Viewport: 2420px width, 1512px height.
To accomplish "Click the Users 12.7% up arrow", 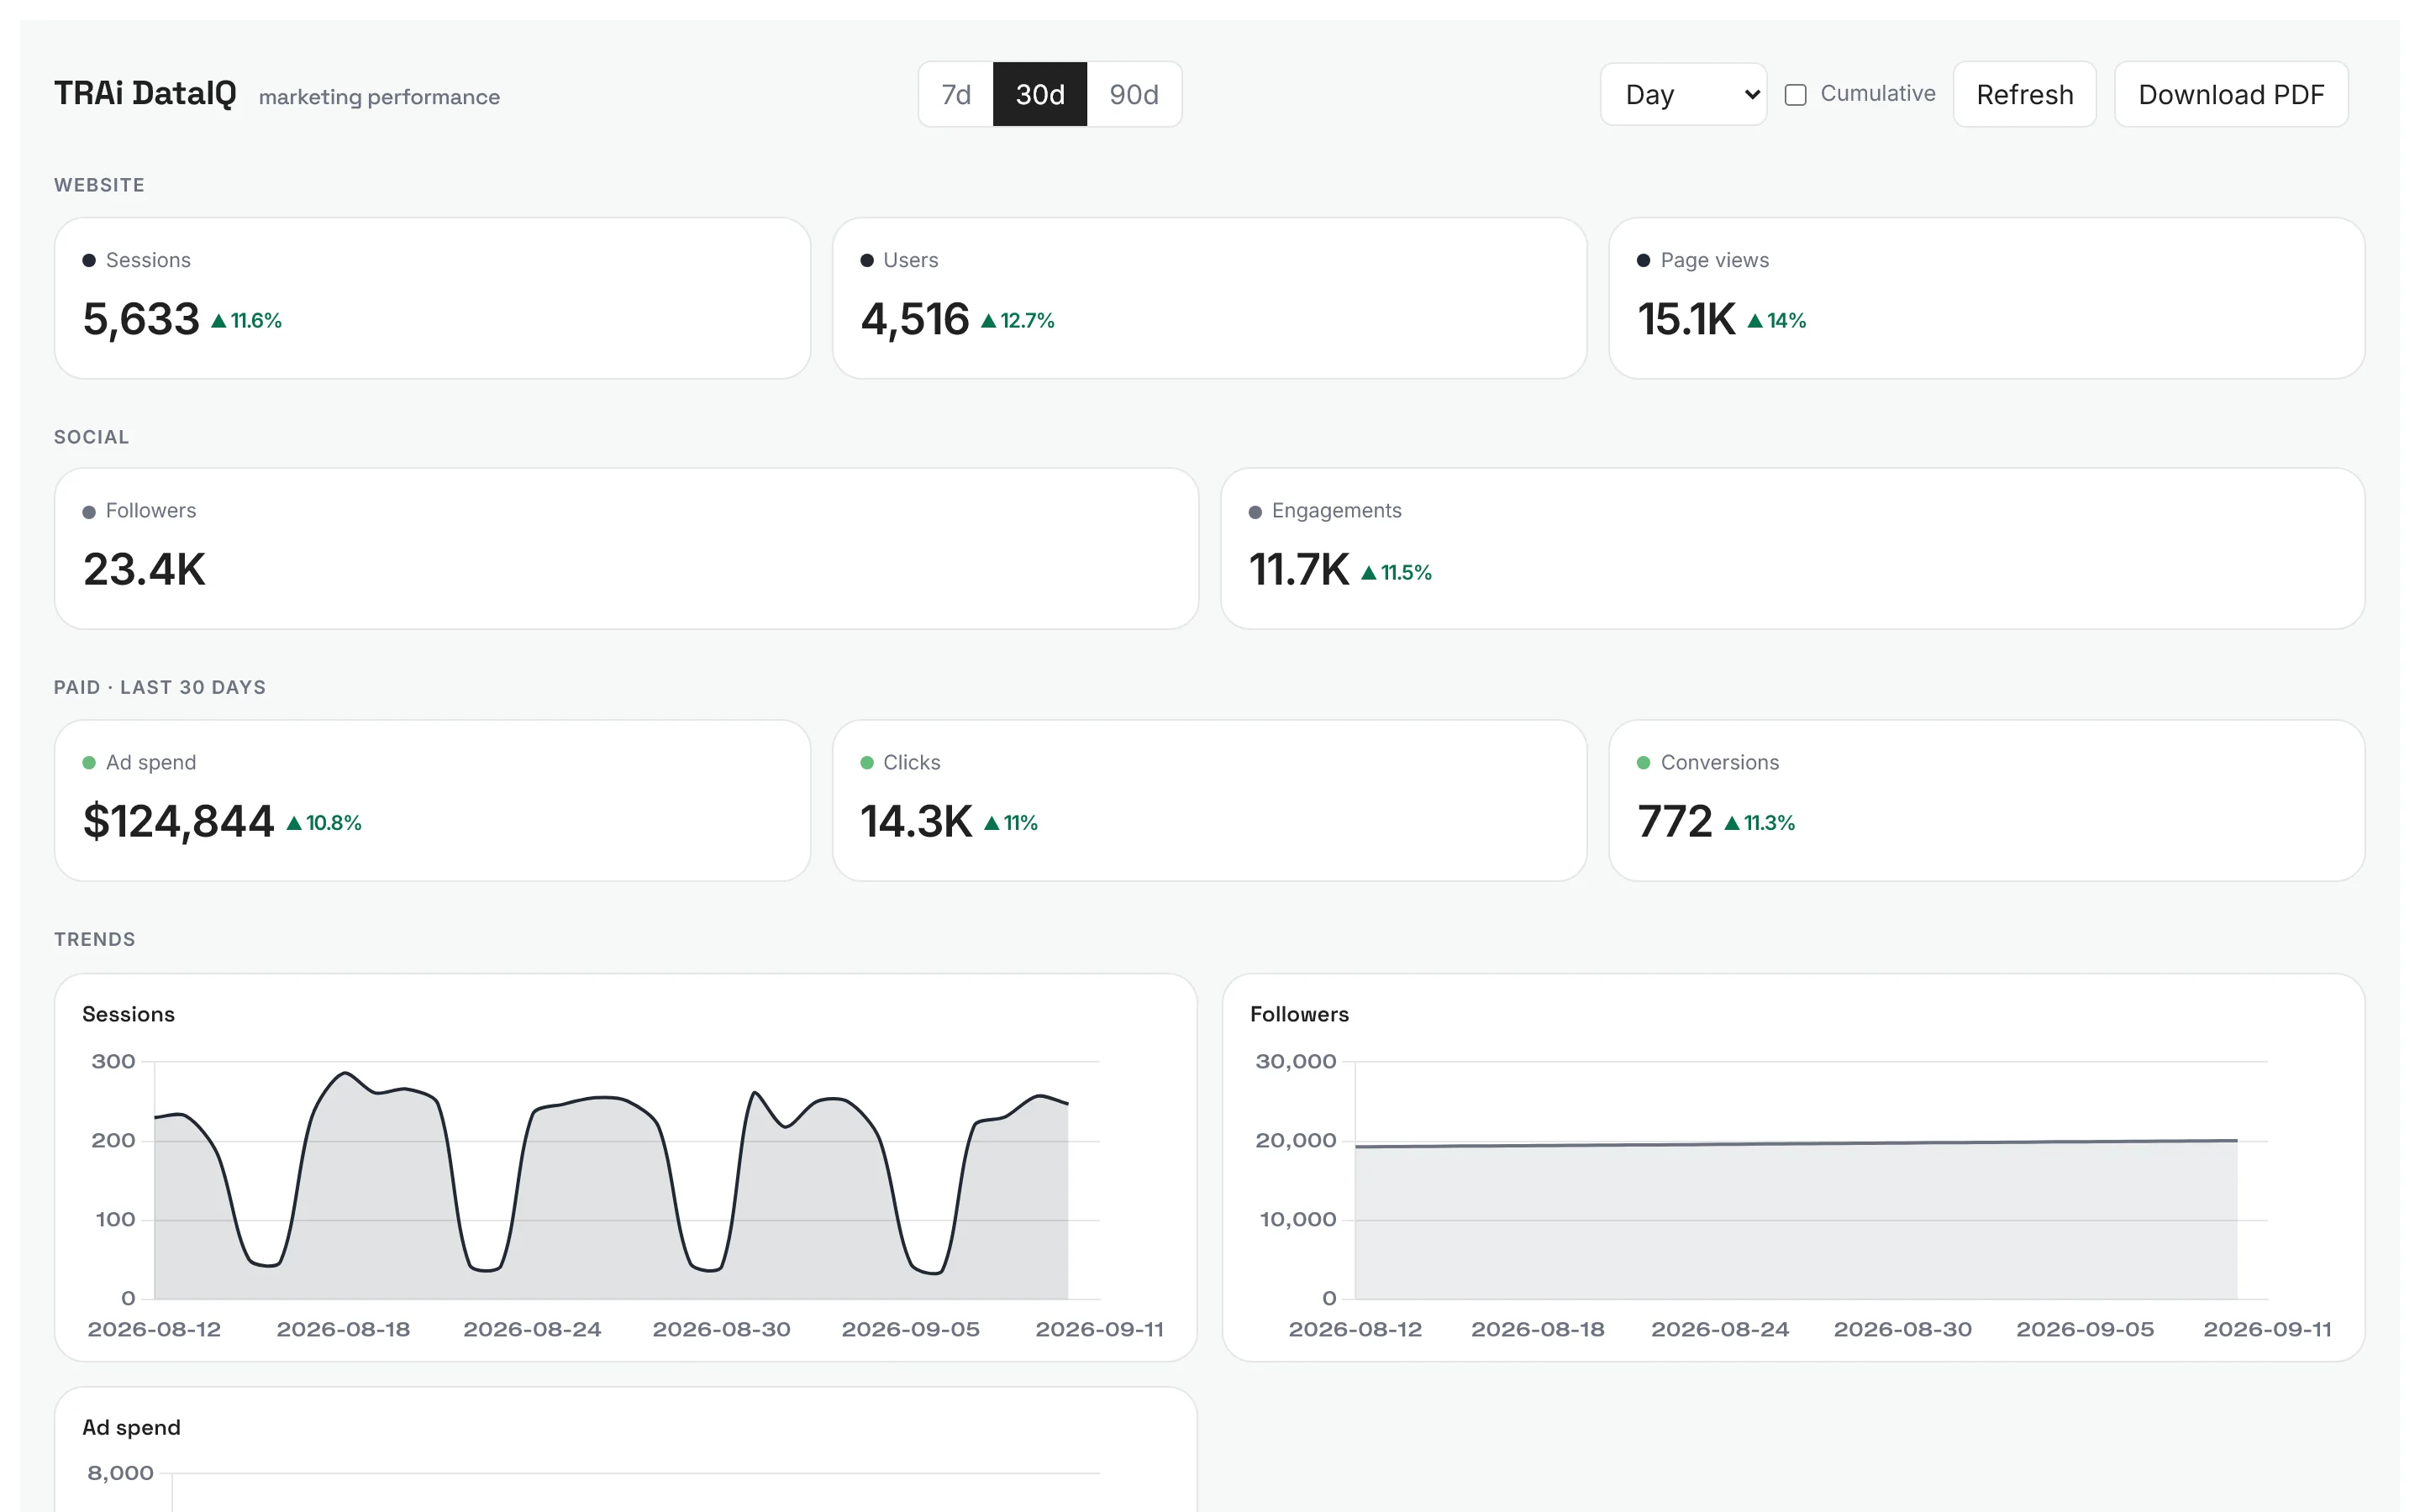I will coord(988,321).
